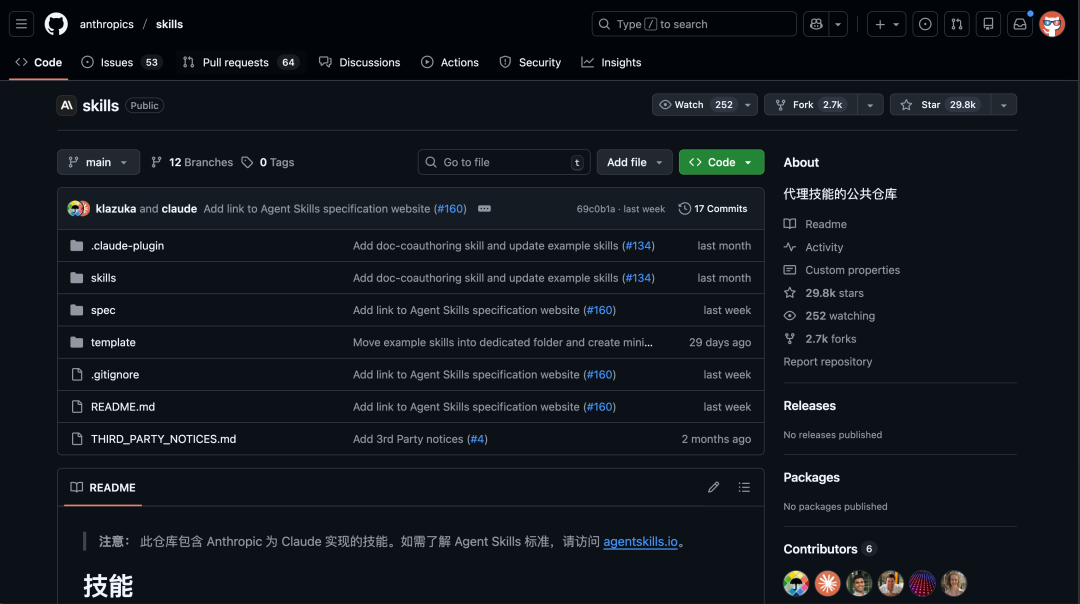Screen dimensions: 1080x604
Task: Open the create new plus menu
Action: pyautogui.click(x=886, y=24)
